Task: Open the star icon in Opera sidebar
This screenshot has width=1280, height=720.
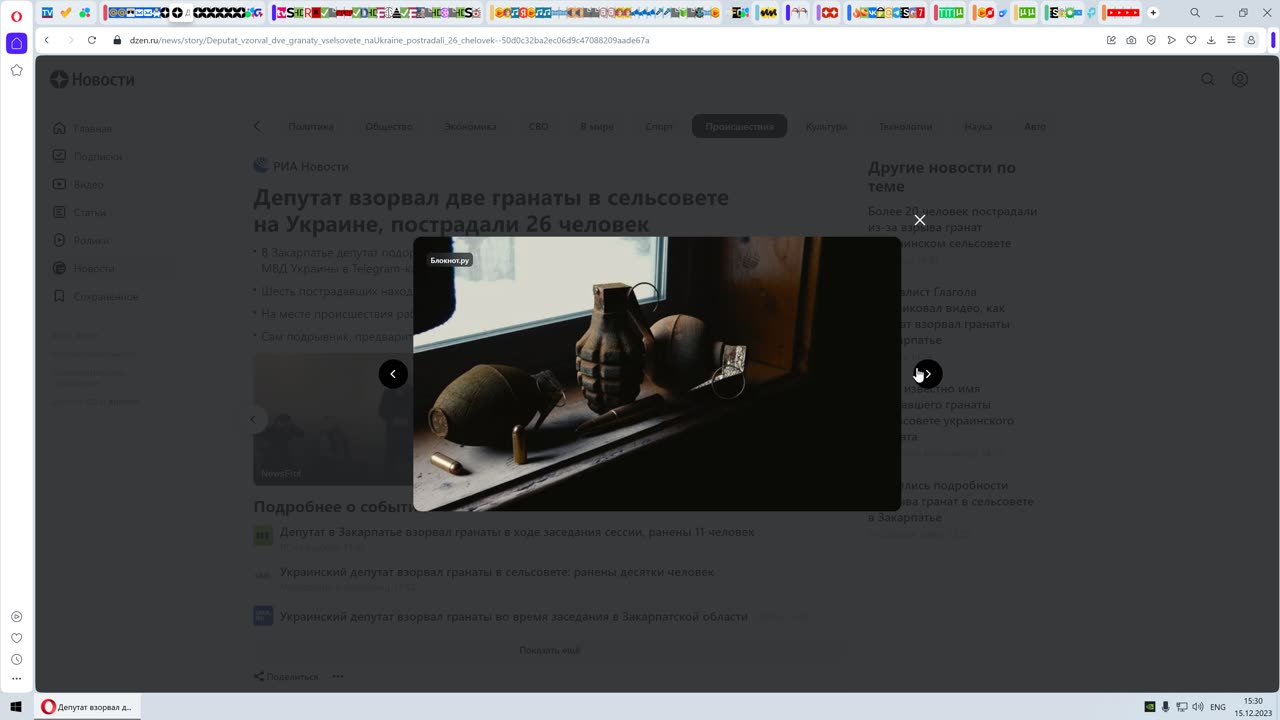Action: [16, 70]
